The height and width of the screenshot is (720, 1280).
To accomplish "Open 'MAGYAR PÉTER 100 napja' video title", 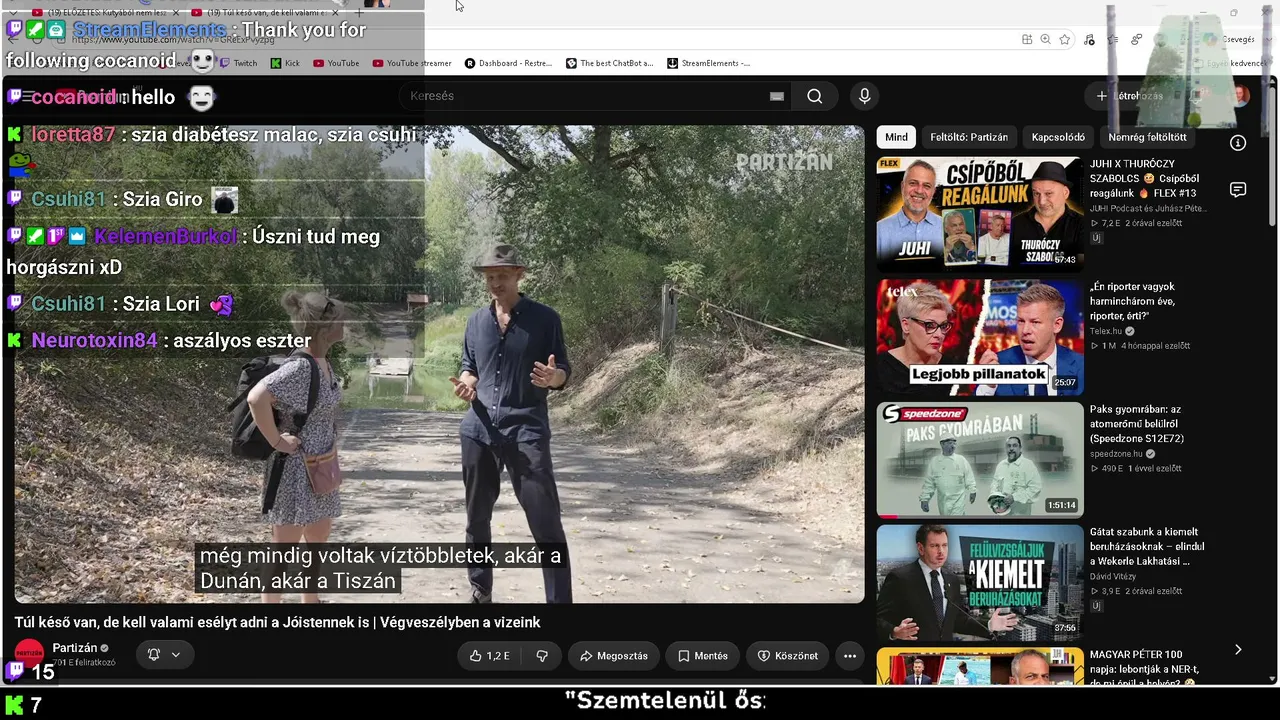I will click(1144, 669).
